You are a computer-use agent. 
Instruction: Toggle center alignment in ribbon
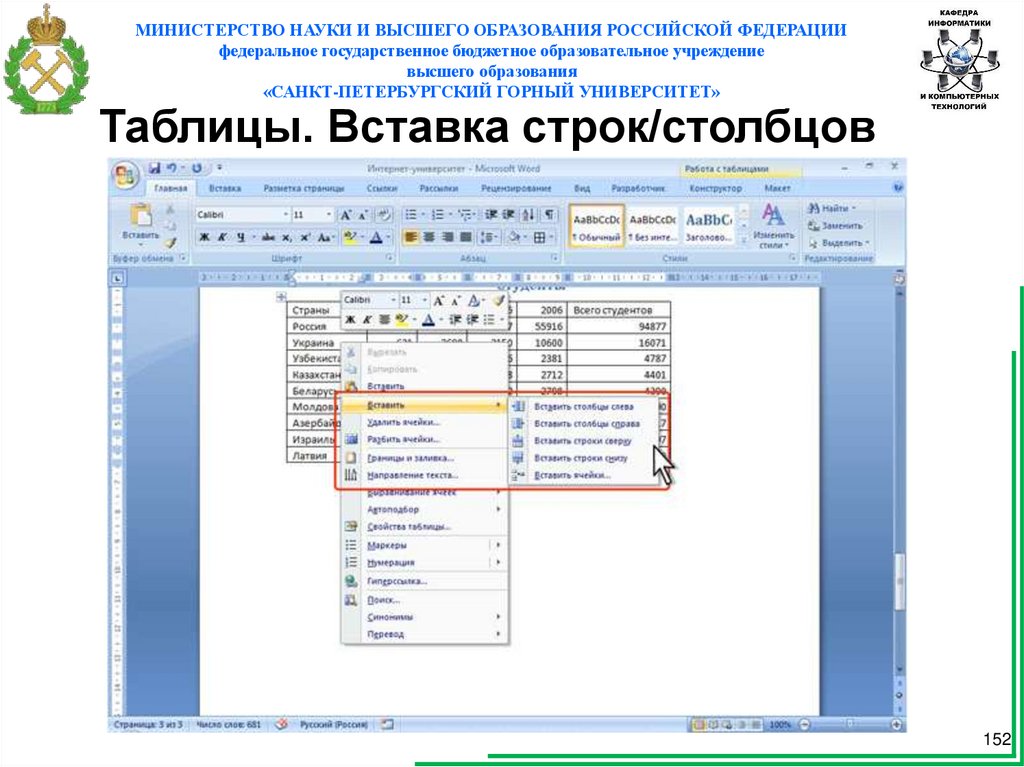click(429, 237)
